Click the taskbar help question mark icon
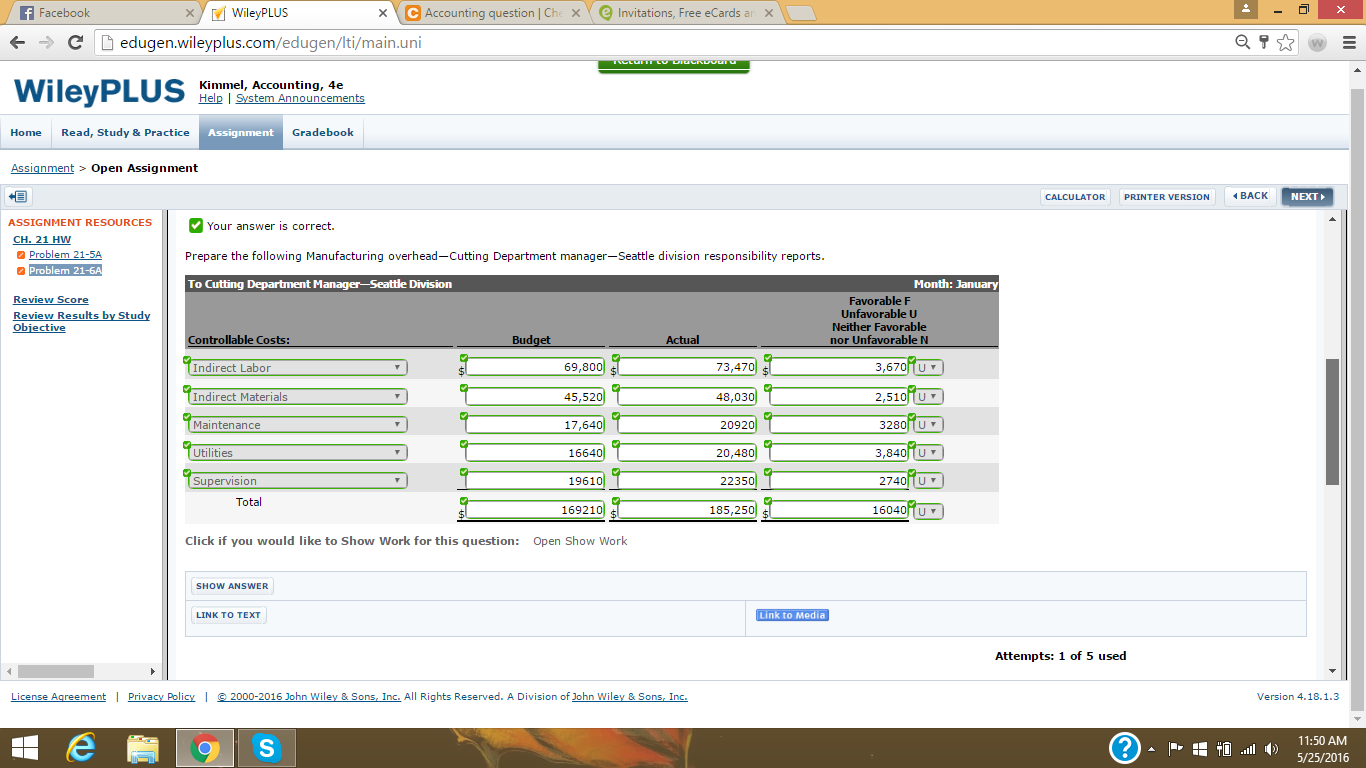Image resolution: width=1366 pixels, height=768 pixels. 1125,748
